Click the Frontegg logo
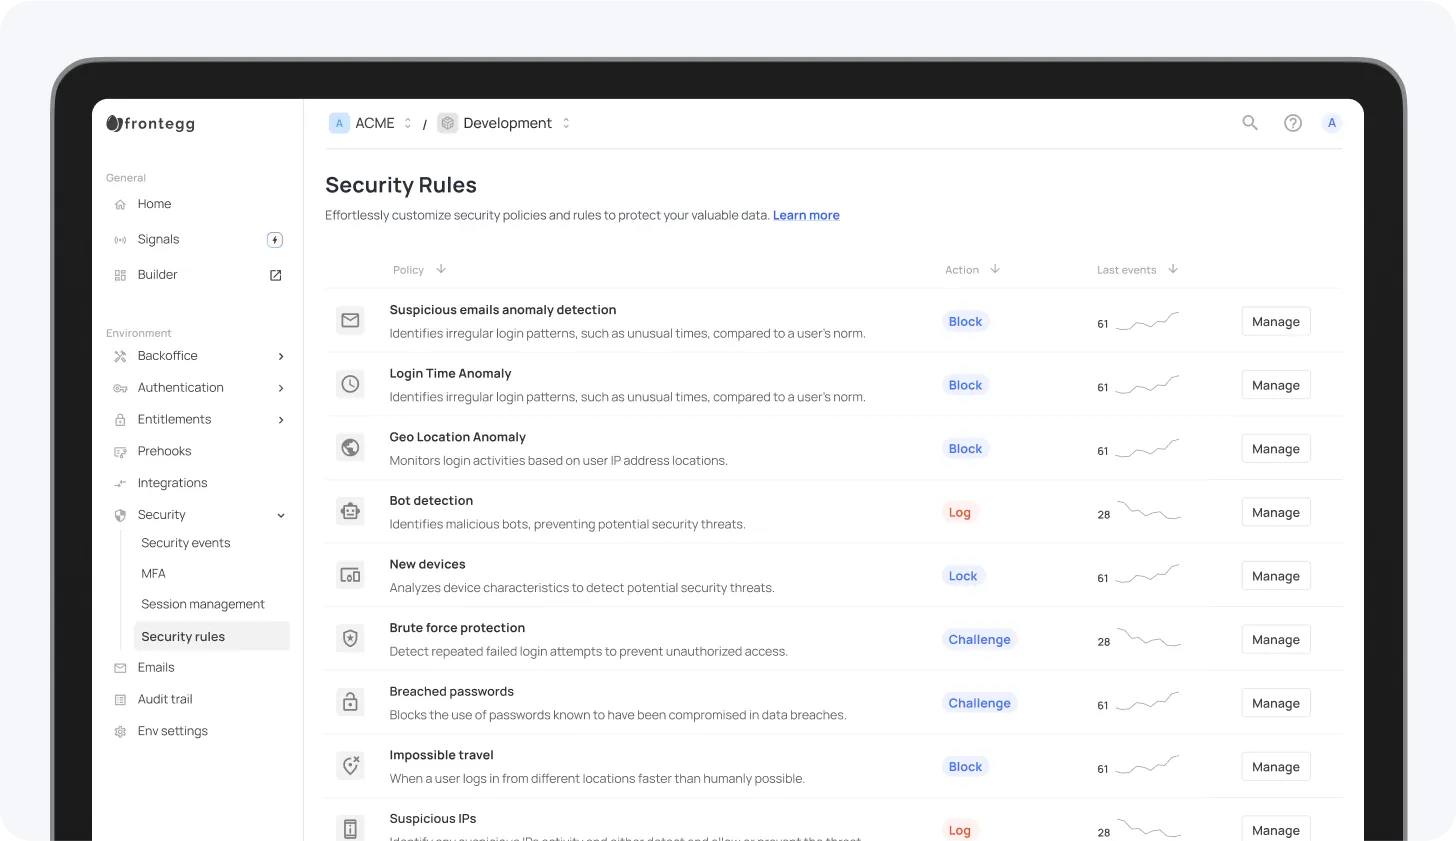1456x841 pixels. 151,124
